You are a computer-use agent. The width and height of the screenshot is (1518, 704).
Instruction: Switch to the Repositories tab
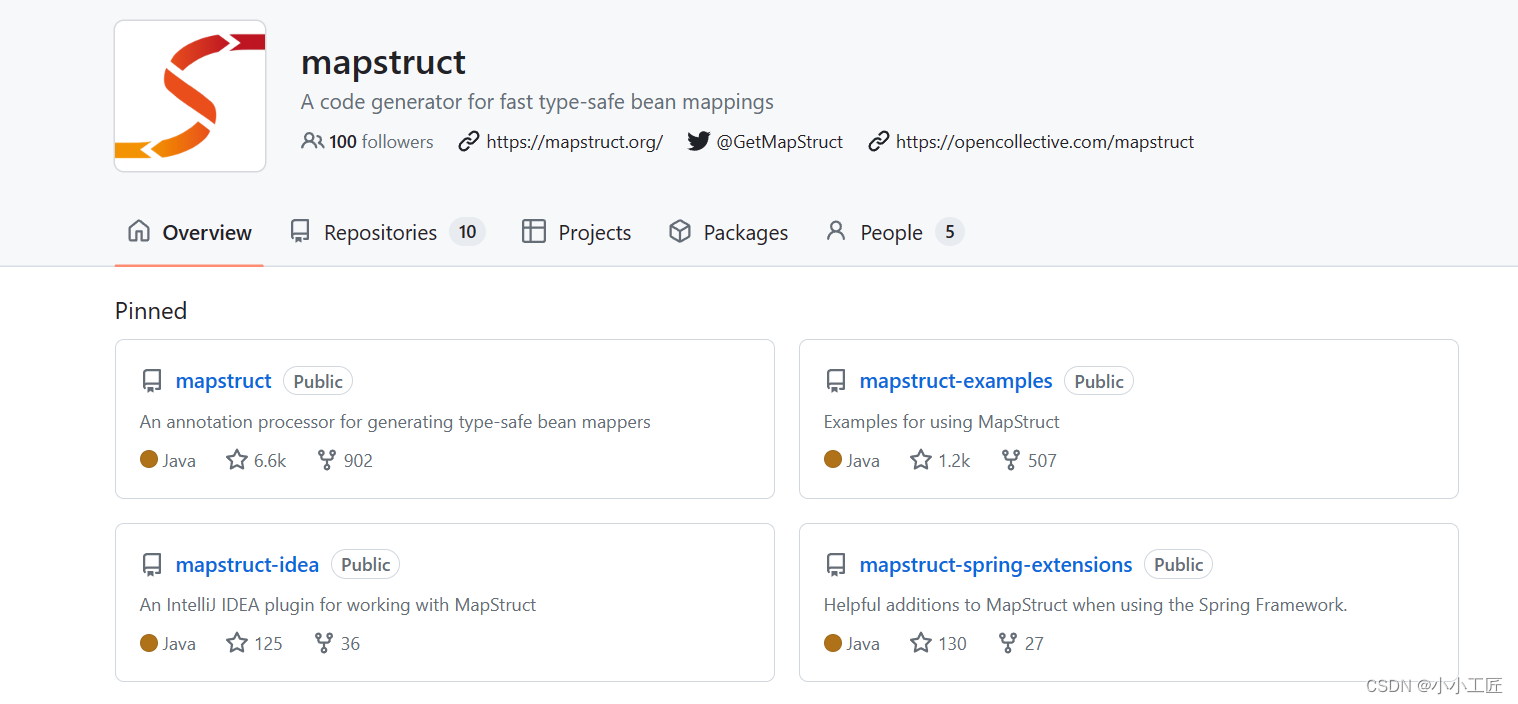(380, 233)
